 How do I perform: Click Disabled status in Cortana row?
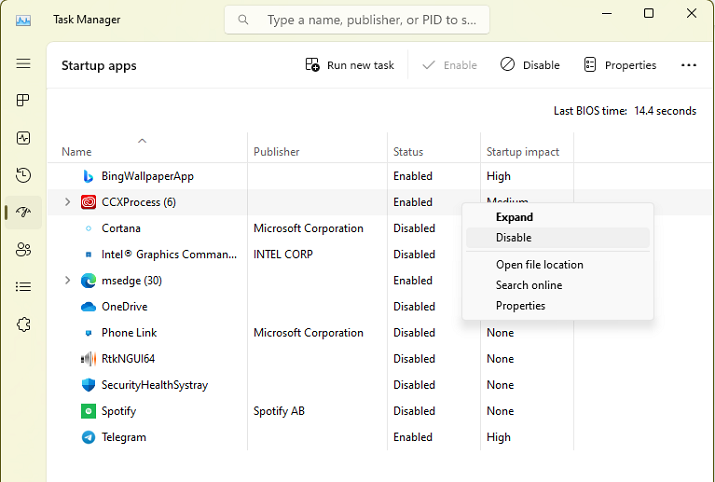coord(414,228)
